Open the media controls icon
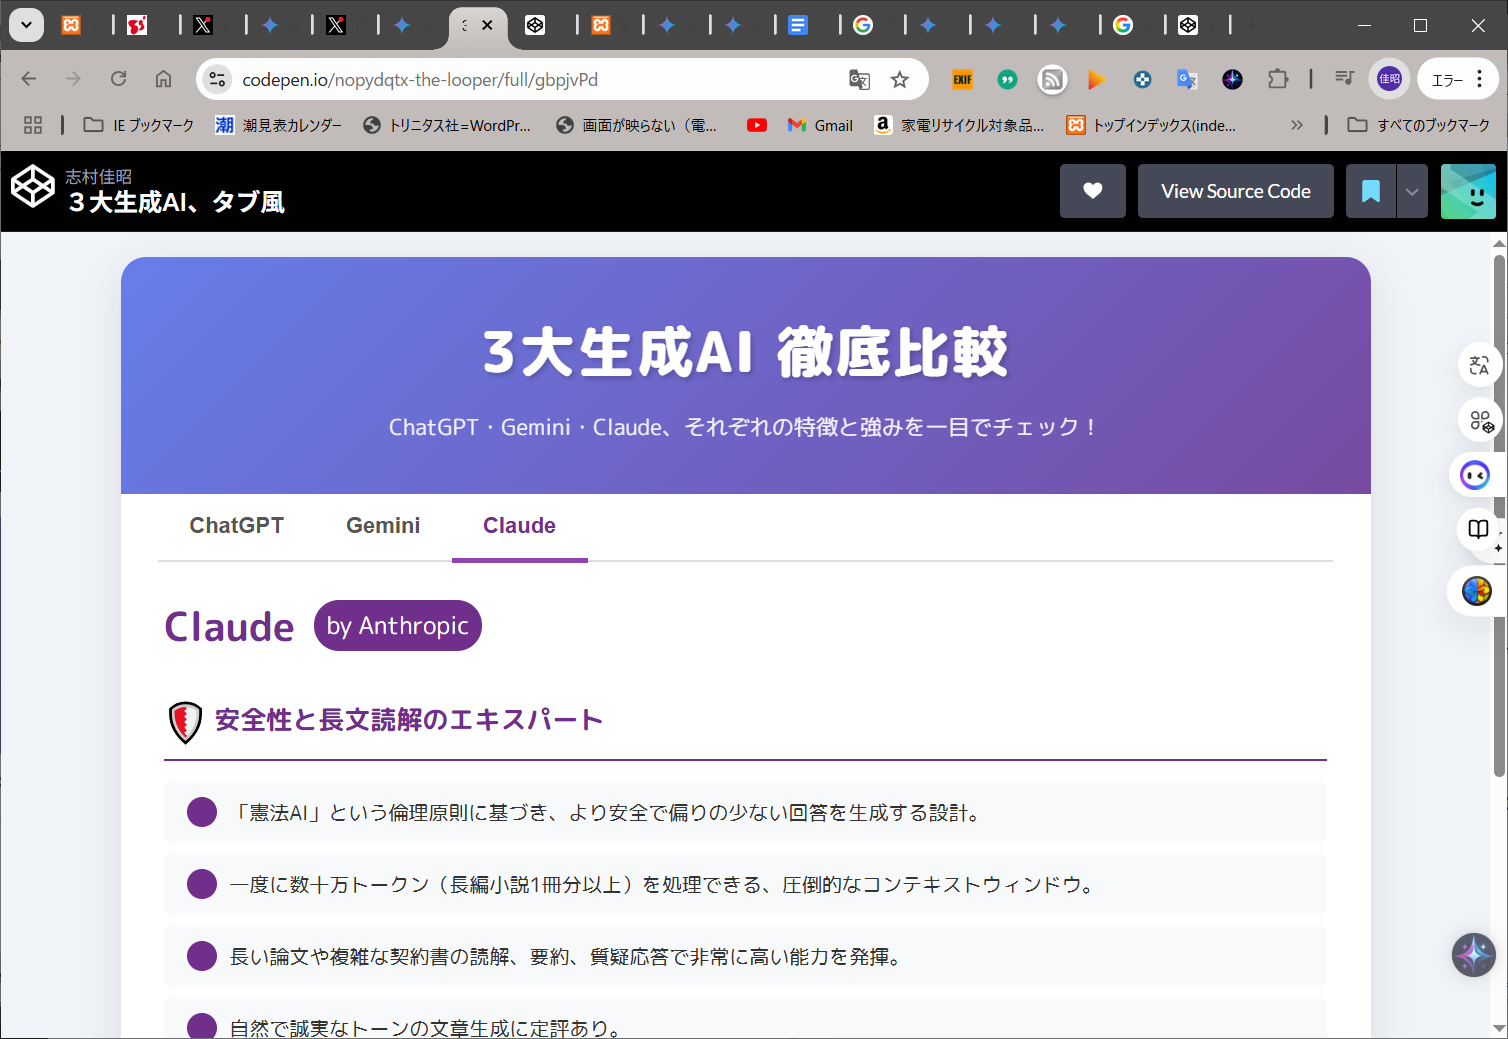This screenshot has height=1039, width=1508. pos(1345,79)
